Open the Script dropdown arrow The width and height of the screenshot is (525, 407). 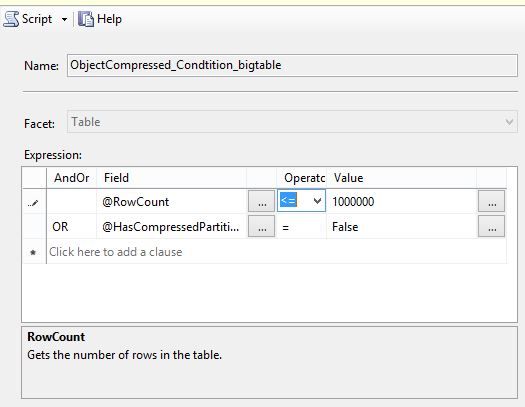pyautogui.click(x=64, y=19)
